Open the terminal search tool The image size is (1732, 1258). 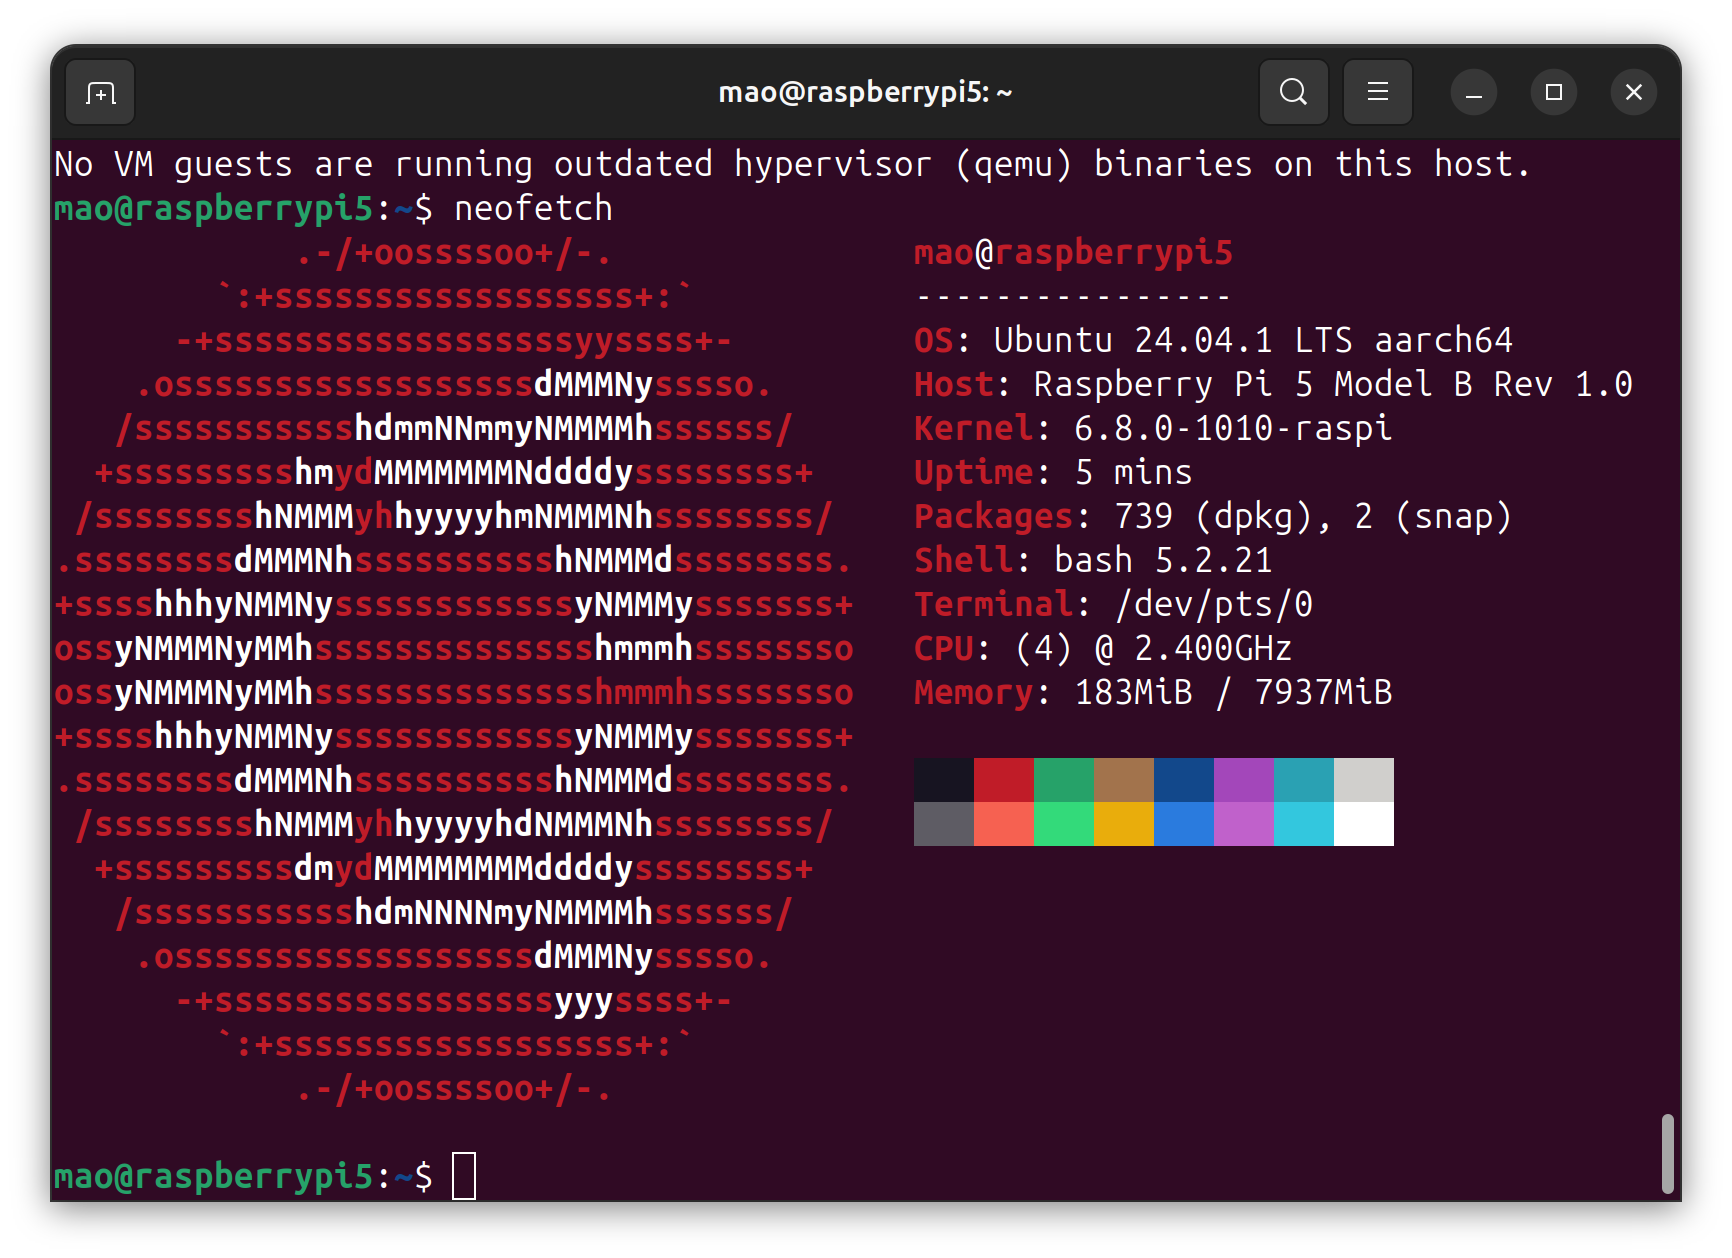coord(1293,93)
